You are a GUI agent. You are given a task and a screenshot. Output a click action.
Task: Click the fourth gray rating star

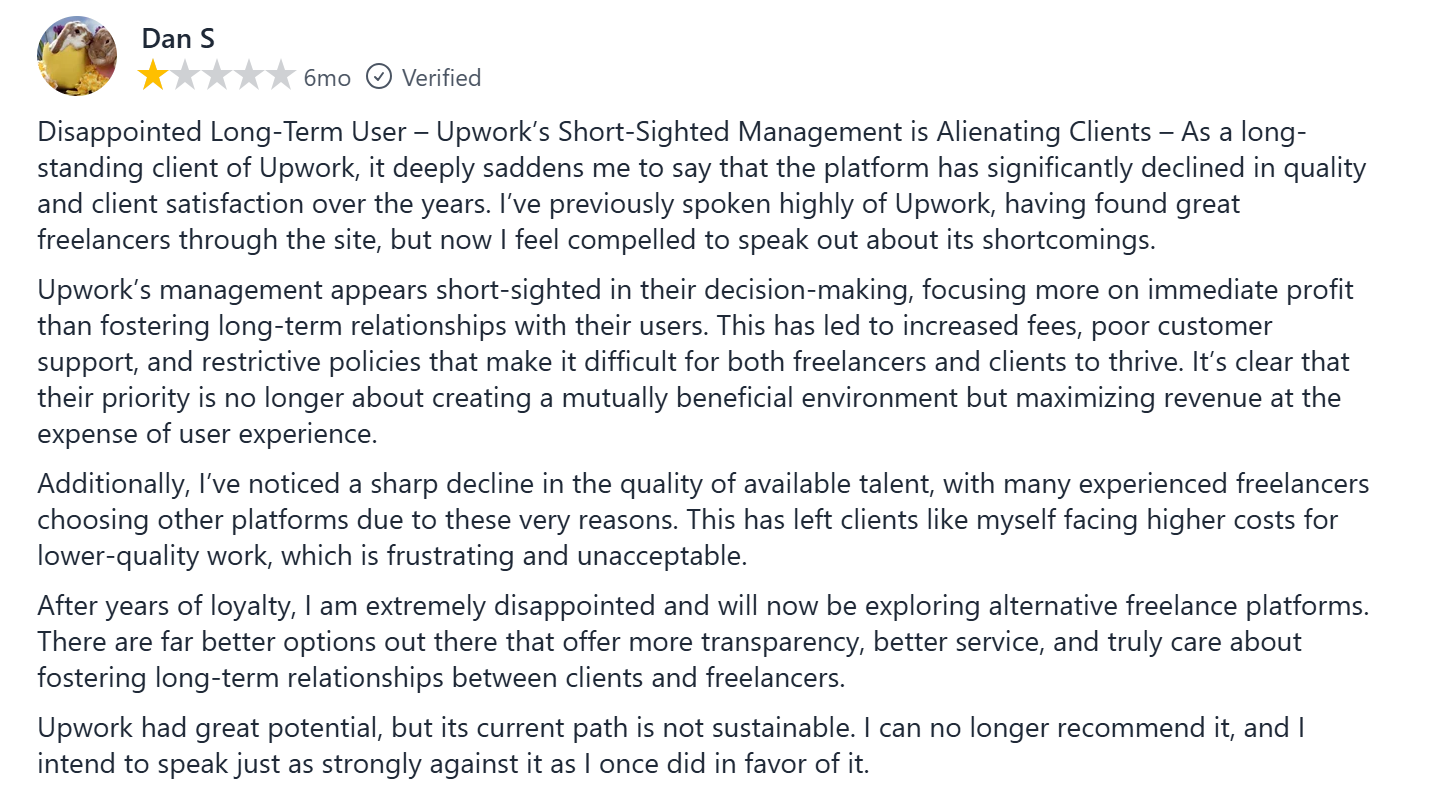coord(249,76)
